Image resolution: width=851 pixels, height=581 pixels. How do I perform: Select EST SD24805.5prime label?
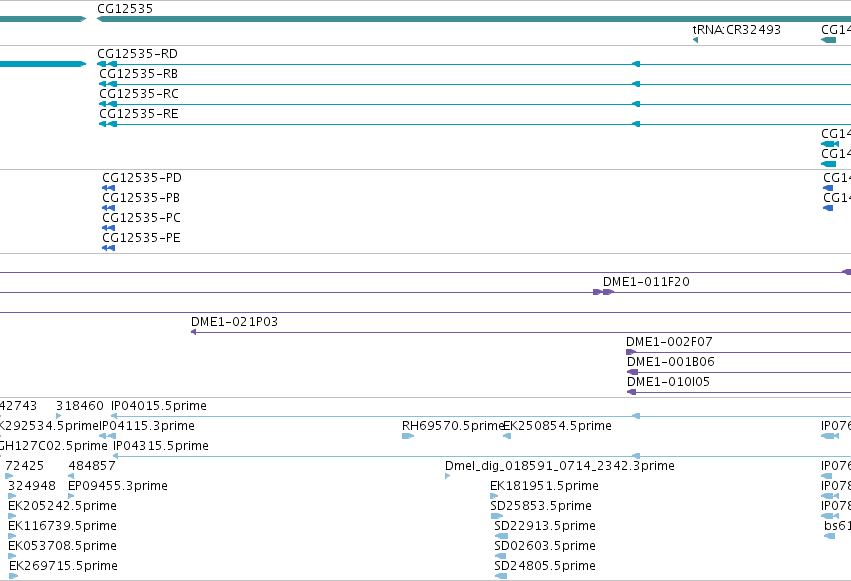tap(545, 567)
